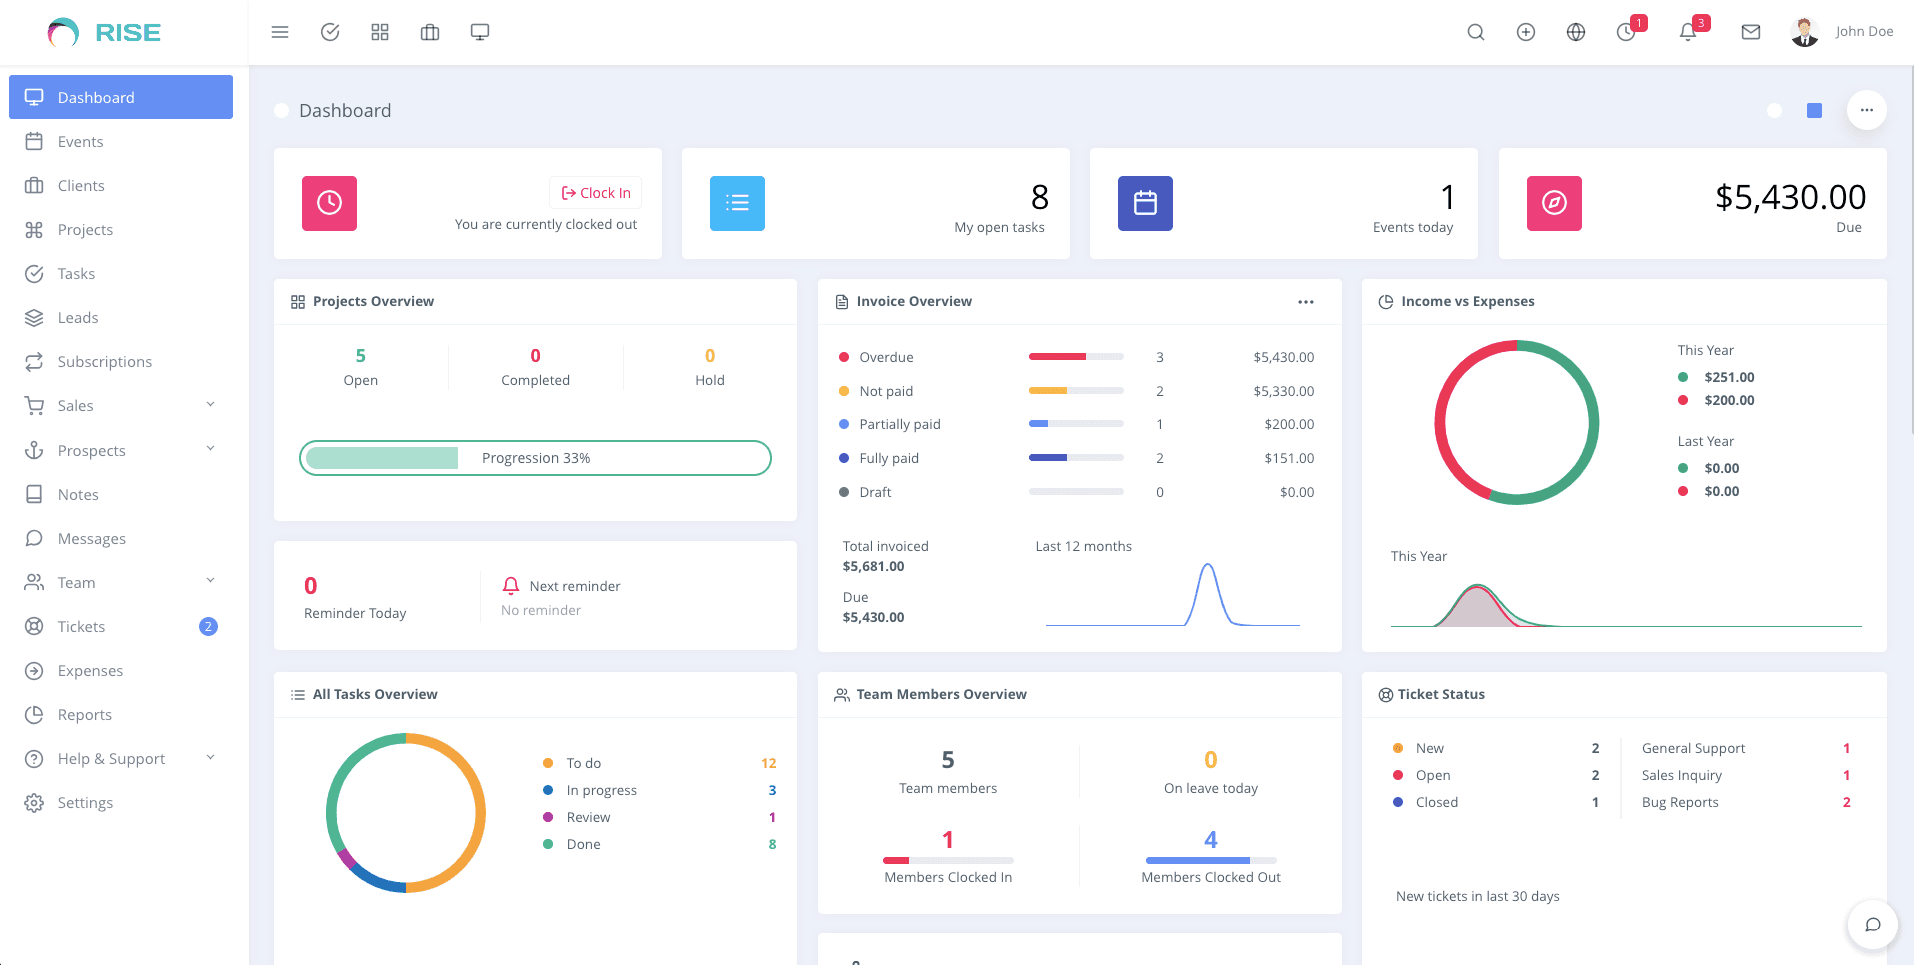Viewport: 1914px width, 965px height.
Task: Click the notifications bell icon
Action: pyautogui.click(x=1689, y=32)
